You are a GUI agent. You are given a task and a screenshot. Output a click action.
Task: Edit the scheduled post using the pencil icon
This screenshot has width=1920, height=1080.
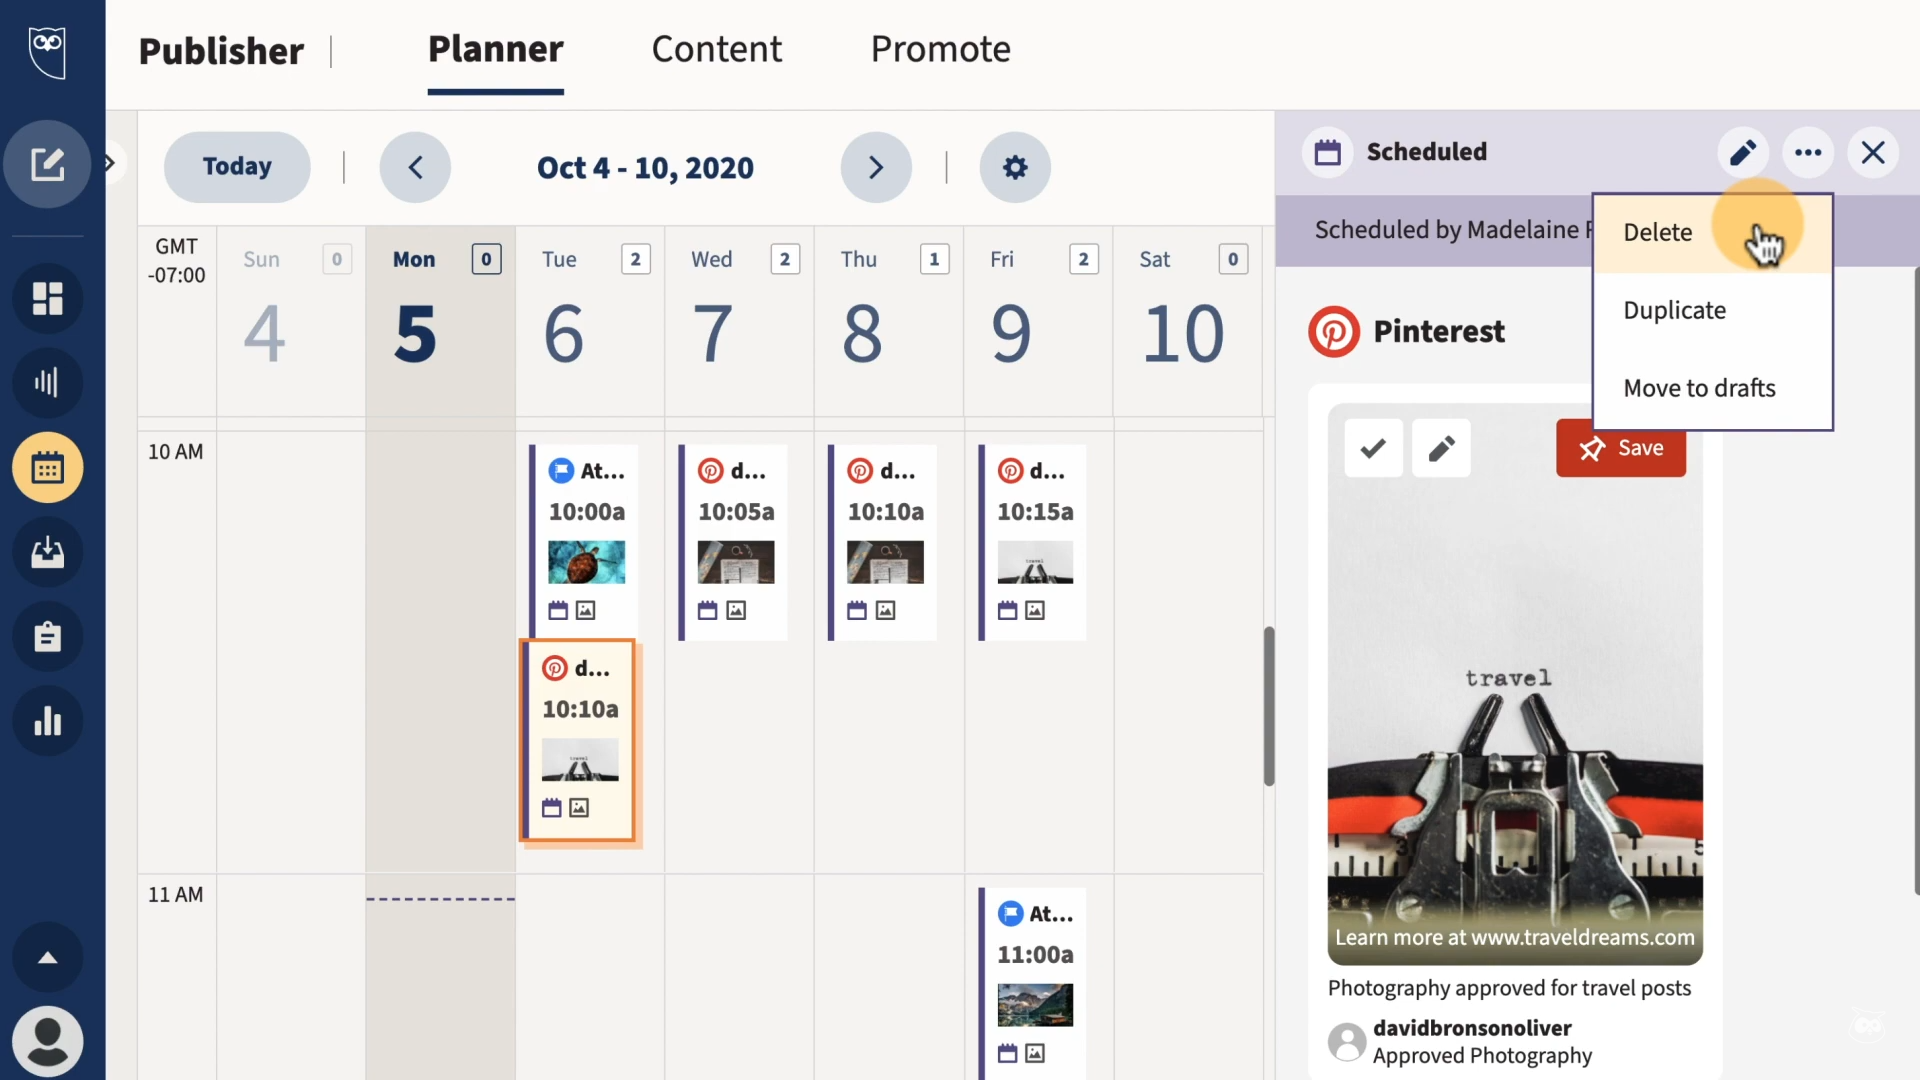1742,152
